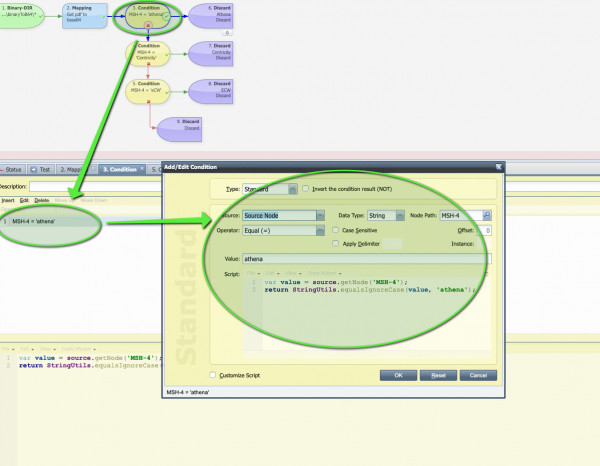Click into the Description text field

pos(96,186)
